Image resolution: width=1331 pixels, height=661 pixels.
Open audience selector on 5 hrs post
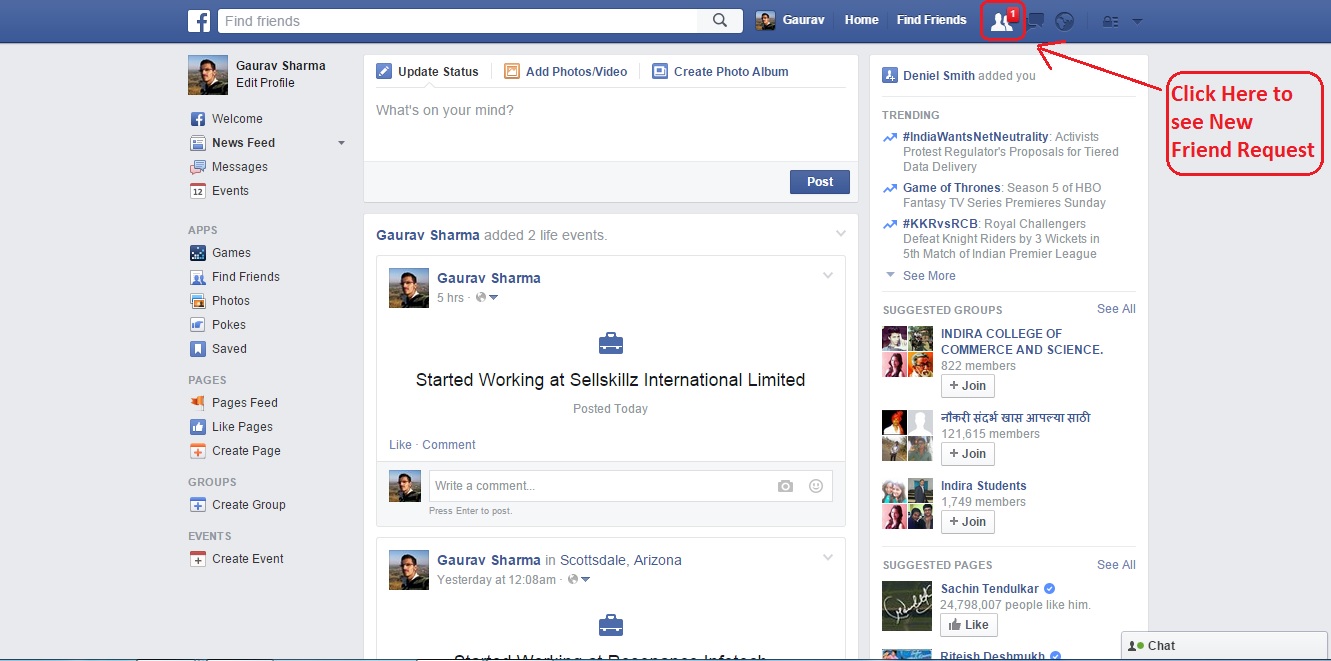pyautogui.click(x=487, y=298)
